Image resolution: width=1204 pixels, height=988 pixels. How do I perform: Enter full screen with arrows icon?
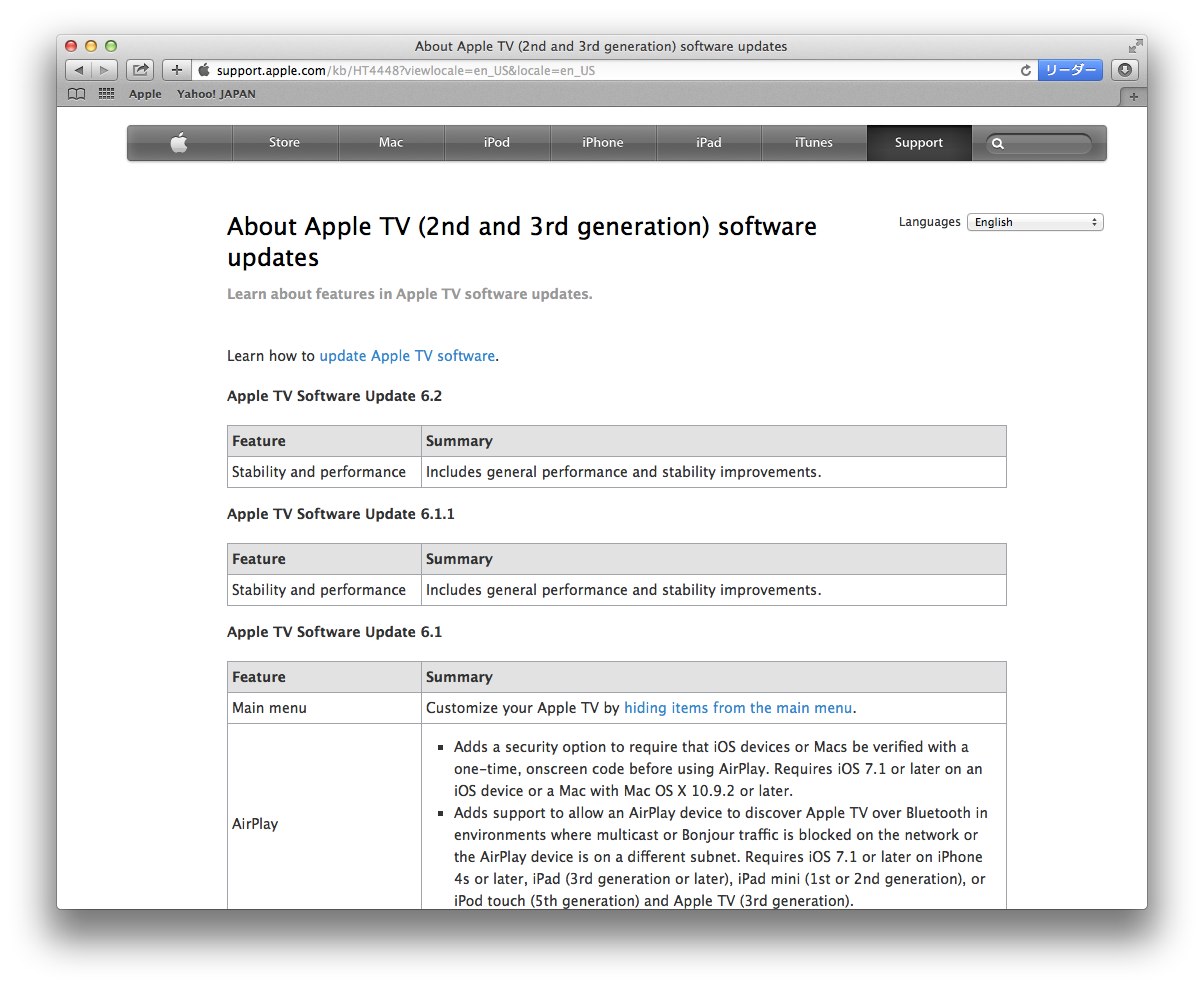click(1135, 46)
